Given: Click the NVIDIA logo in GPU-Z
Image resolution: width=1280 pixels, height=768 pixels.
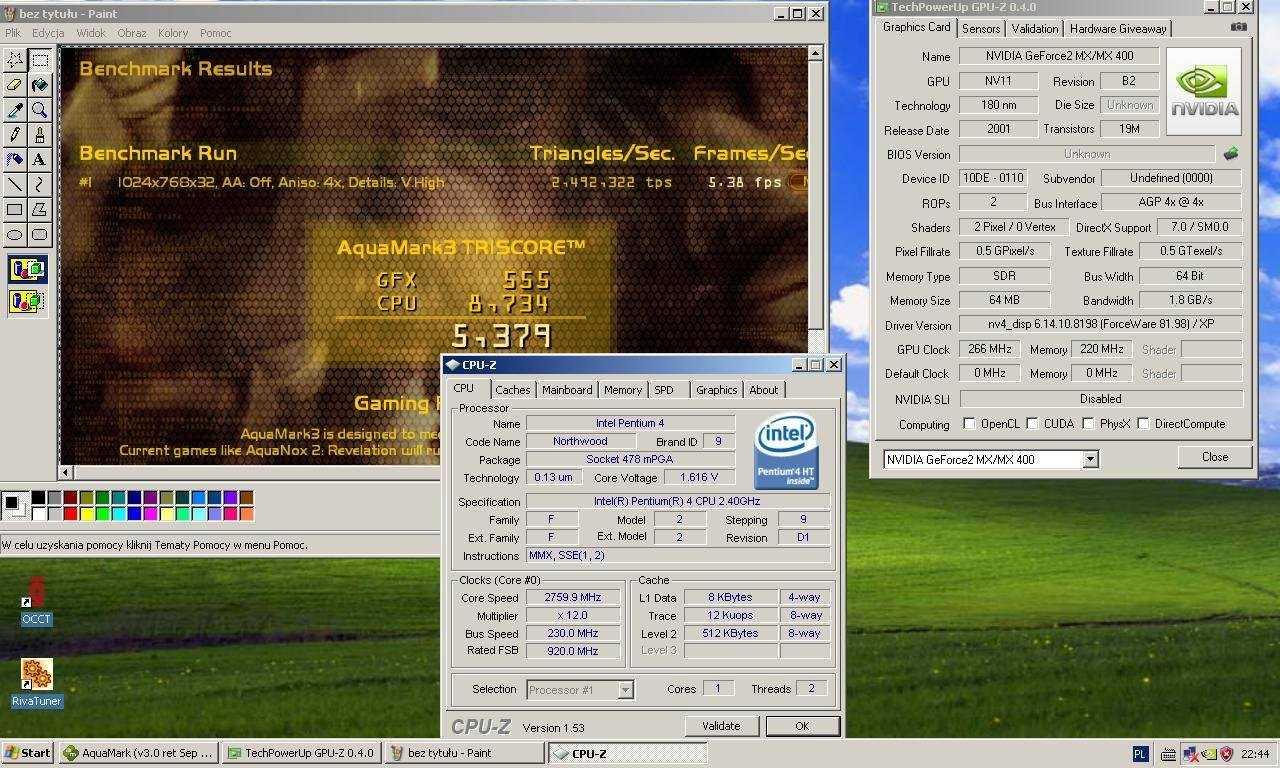Looking at the screenshot, I should (1204, 91).
